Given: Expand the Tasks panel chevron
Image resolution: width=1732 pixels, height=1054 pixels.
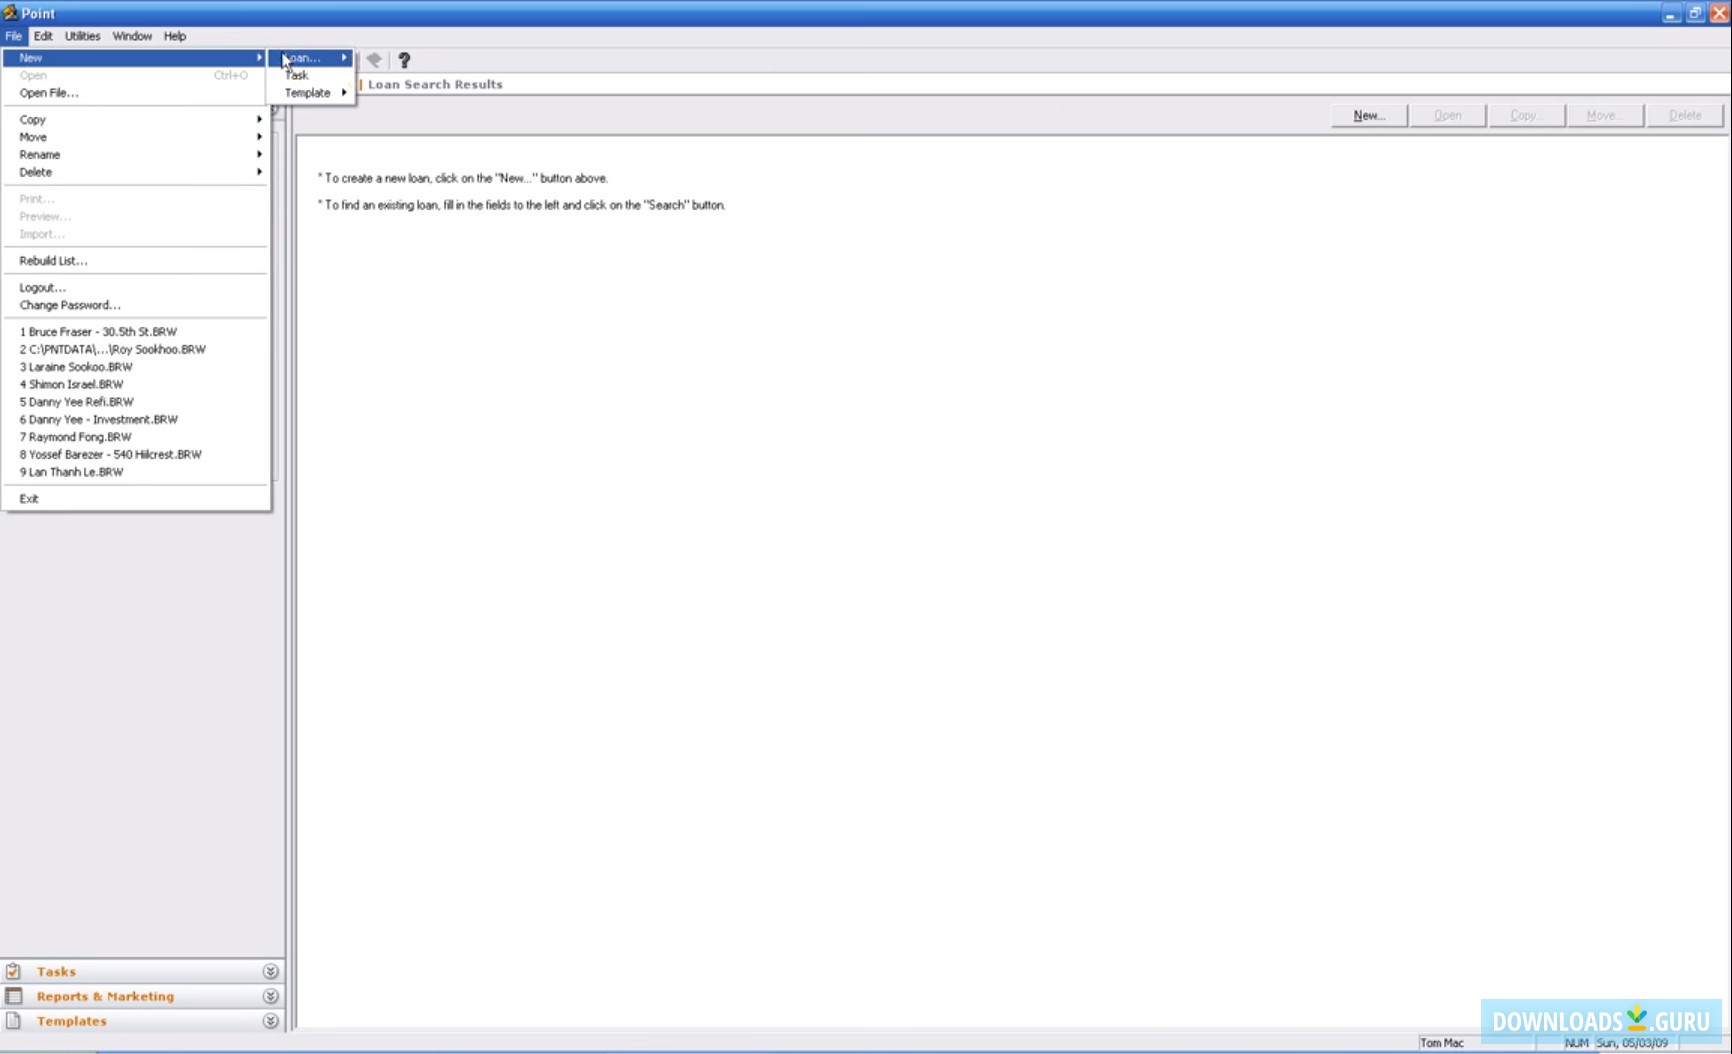Looking at the screenshot, I should [270, 971].
